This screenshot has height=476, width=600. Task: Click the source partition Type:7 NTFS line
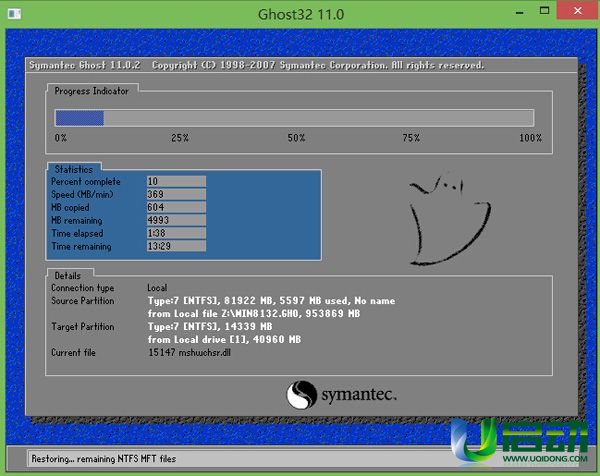point(271,301)
